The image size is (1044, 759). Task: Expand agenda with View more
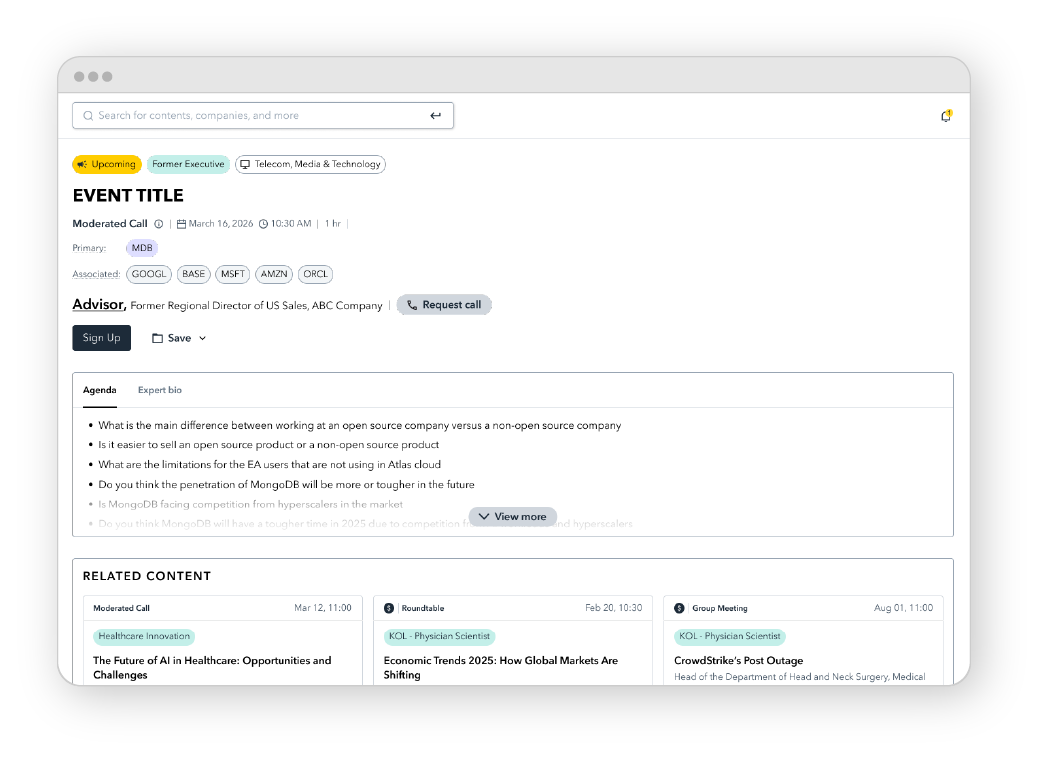click(x=513, y=517)
